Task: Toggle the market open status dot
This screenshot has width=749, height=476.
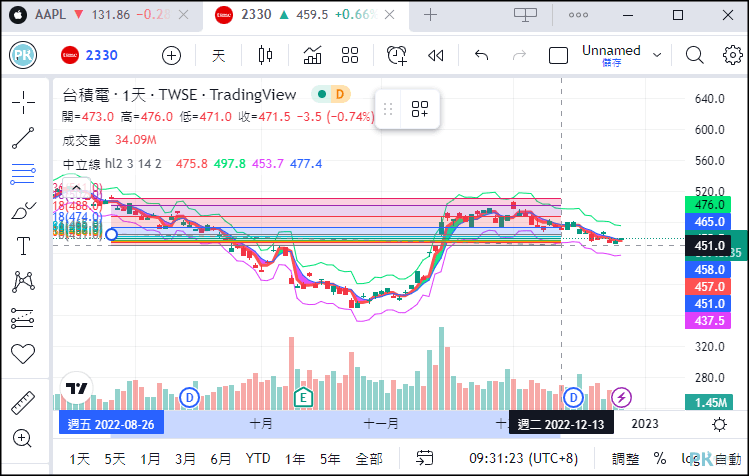Action: pos(322,94)
